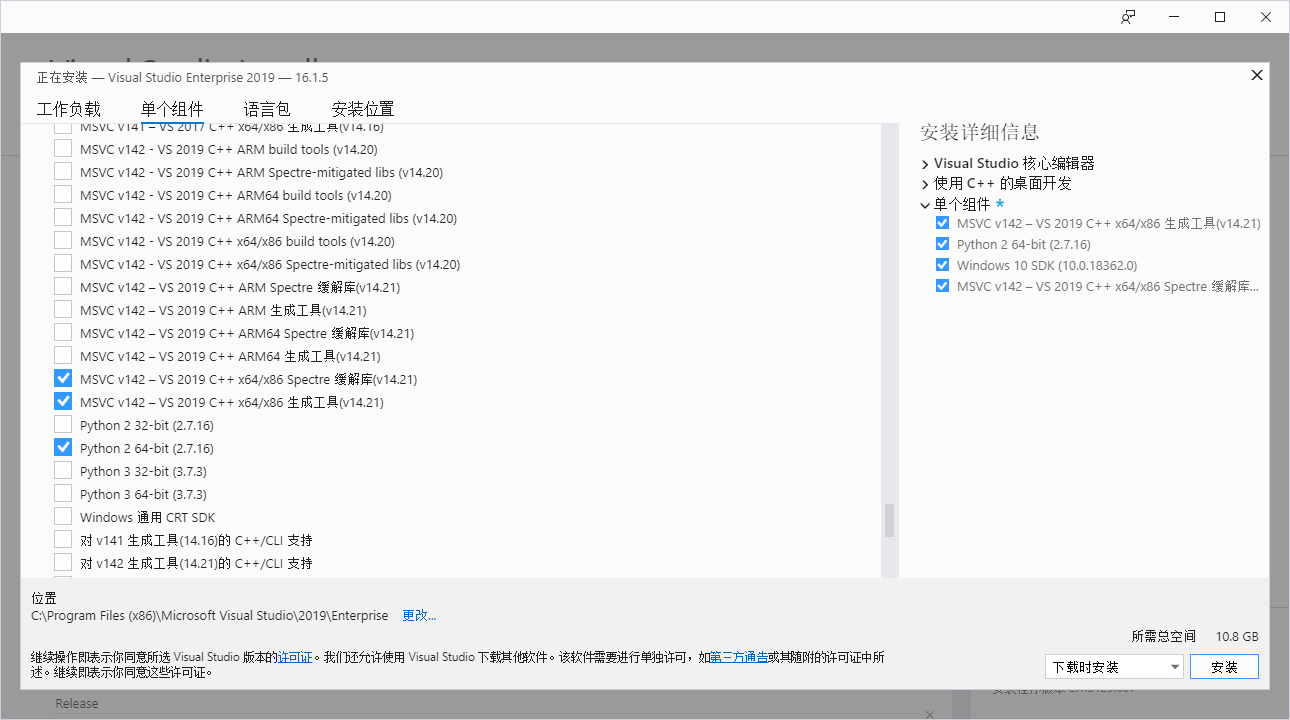1290x720 pixels.
Task: Click the Python 3 64-bit (3.7.3) label
Action: pos(143,494)
